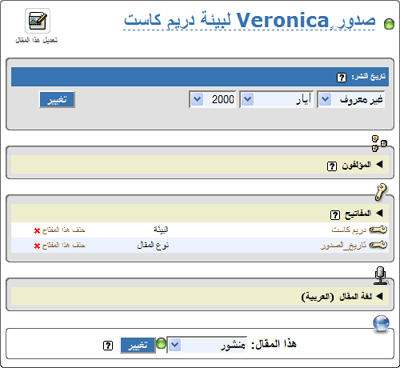Viewport: 400px width, 368px height.
Task: Click the green status dot beside the article title
Action: click(389, 24)
